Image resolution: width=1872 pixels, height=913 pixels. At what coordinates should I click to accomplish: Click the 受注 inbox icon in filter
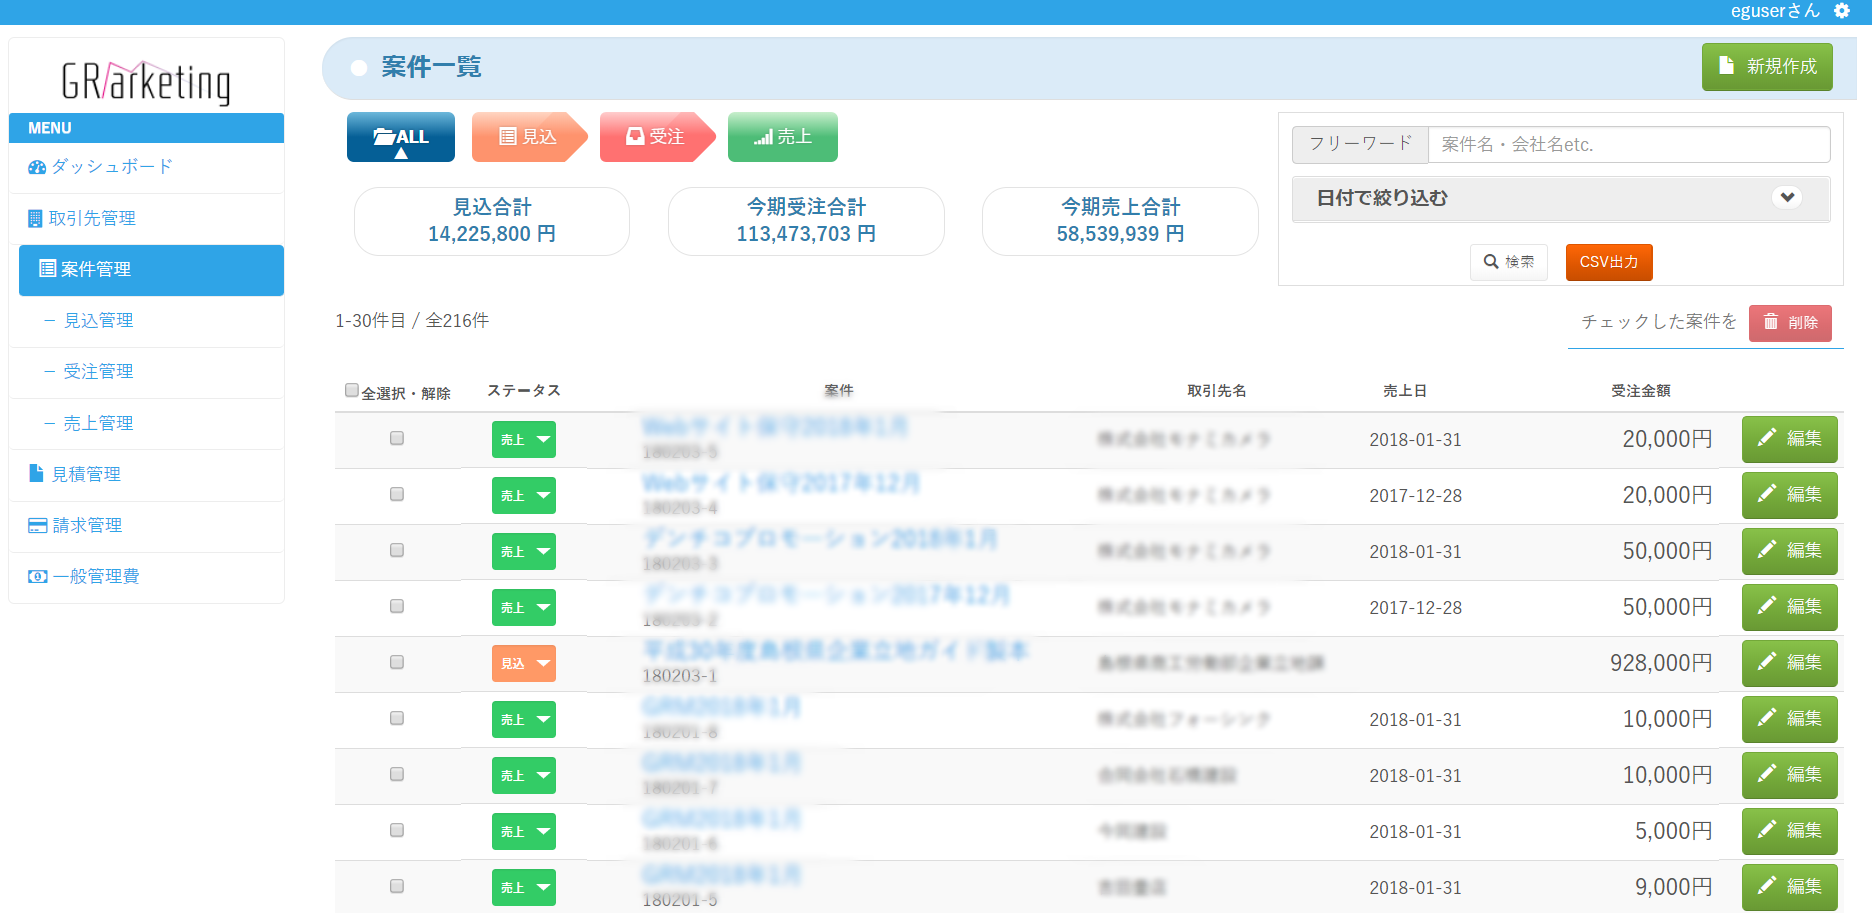pos(635,137)
